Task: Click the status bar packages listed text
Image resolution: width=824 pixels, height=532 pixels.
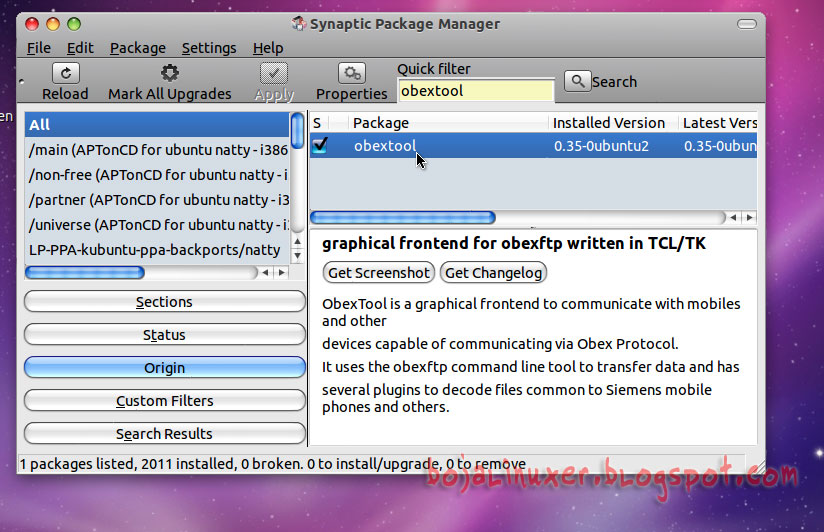Action: tap(273, 464)
